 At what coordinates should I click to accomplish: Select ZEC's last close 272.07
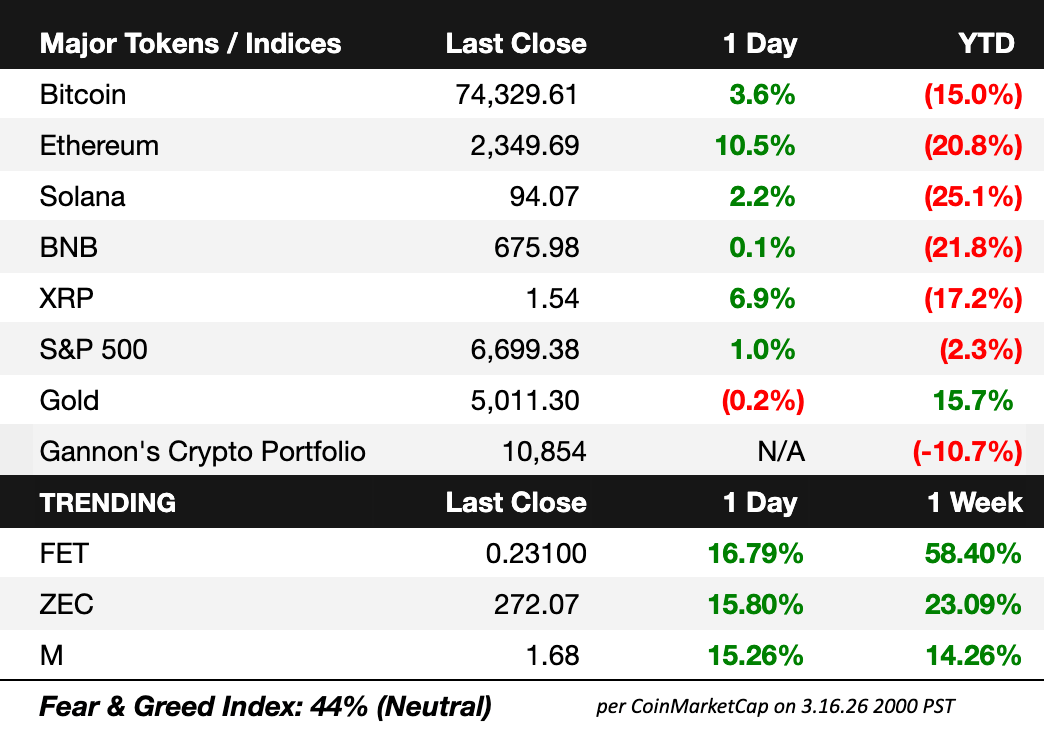click(x=537, y=605)
